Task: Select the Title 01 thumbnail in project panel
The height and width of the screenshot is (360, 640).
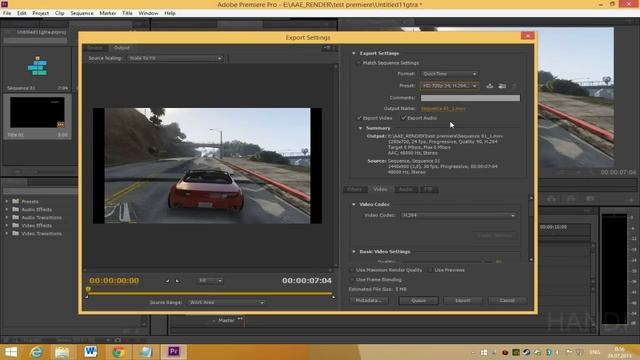Action: point(37,113)
